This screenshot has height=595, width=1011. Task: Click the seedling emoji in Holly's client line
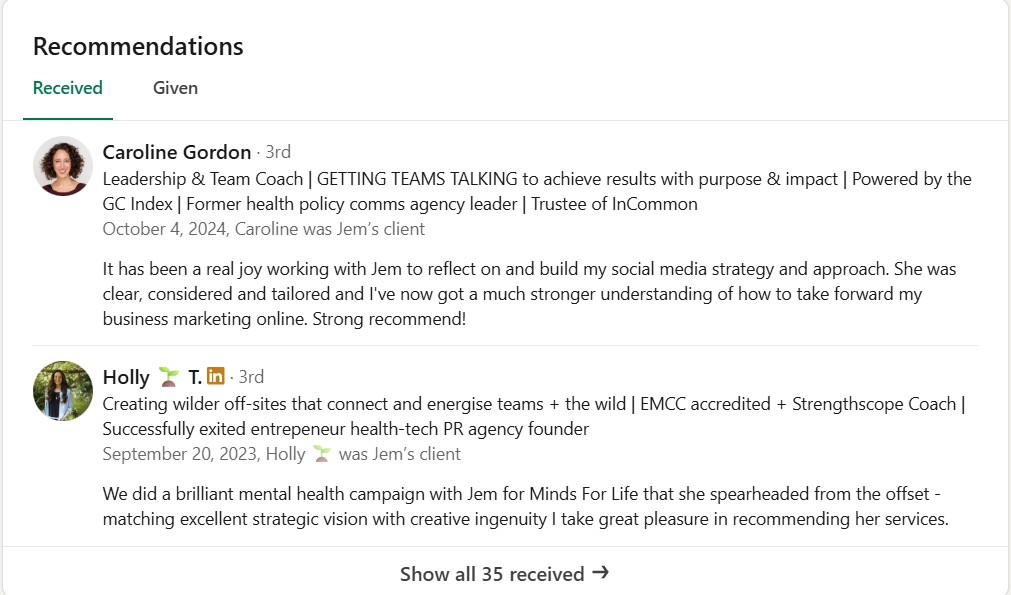point(322,454)
